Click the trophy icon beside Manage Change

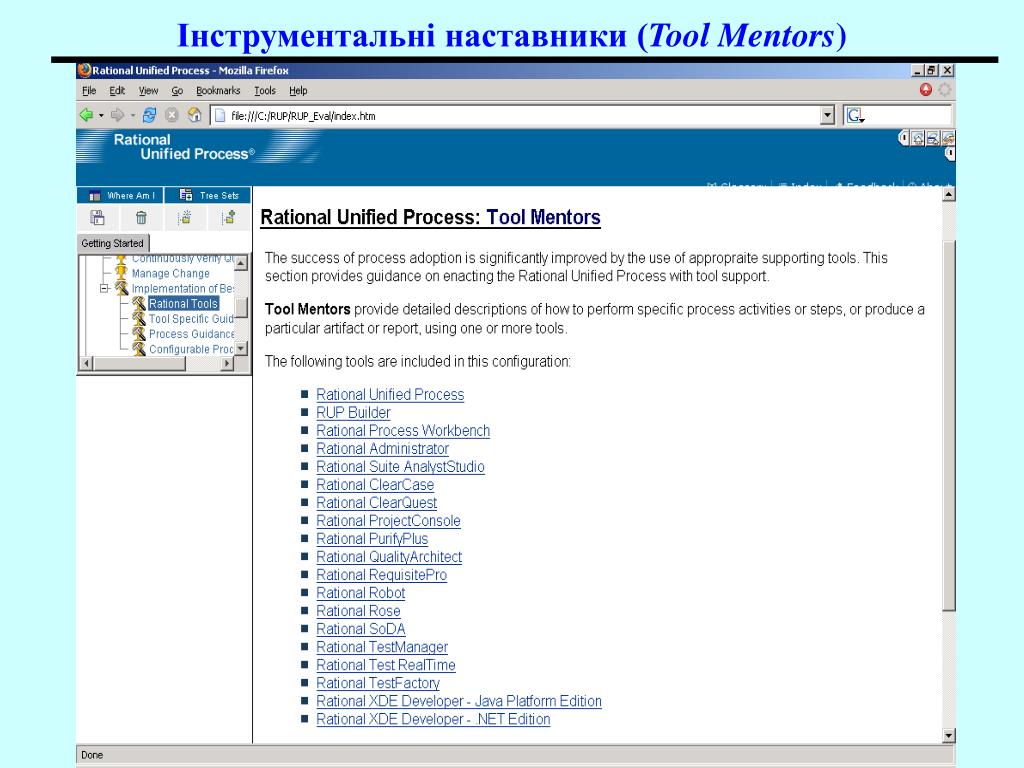coord(121,273)
